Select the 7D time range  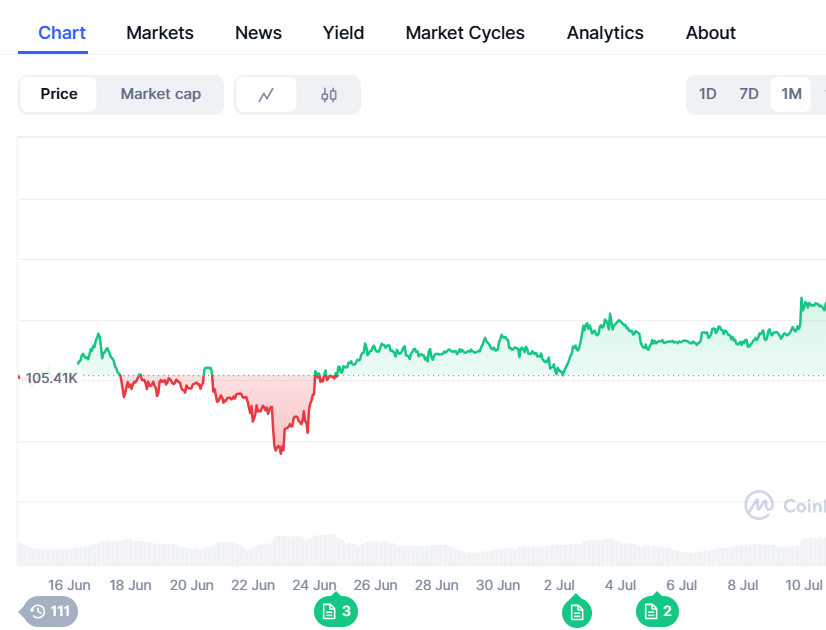coord(749,94)
